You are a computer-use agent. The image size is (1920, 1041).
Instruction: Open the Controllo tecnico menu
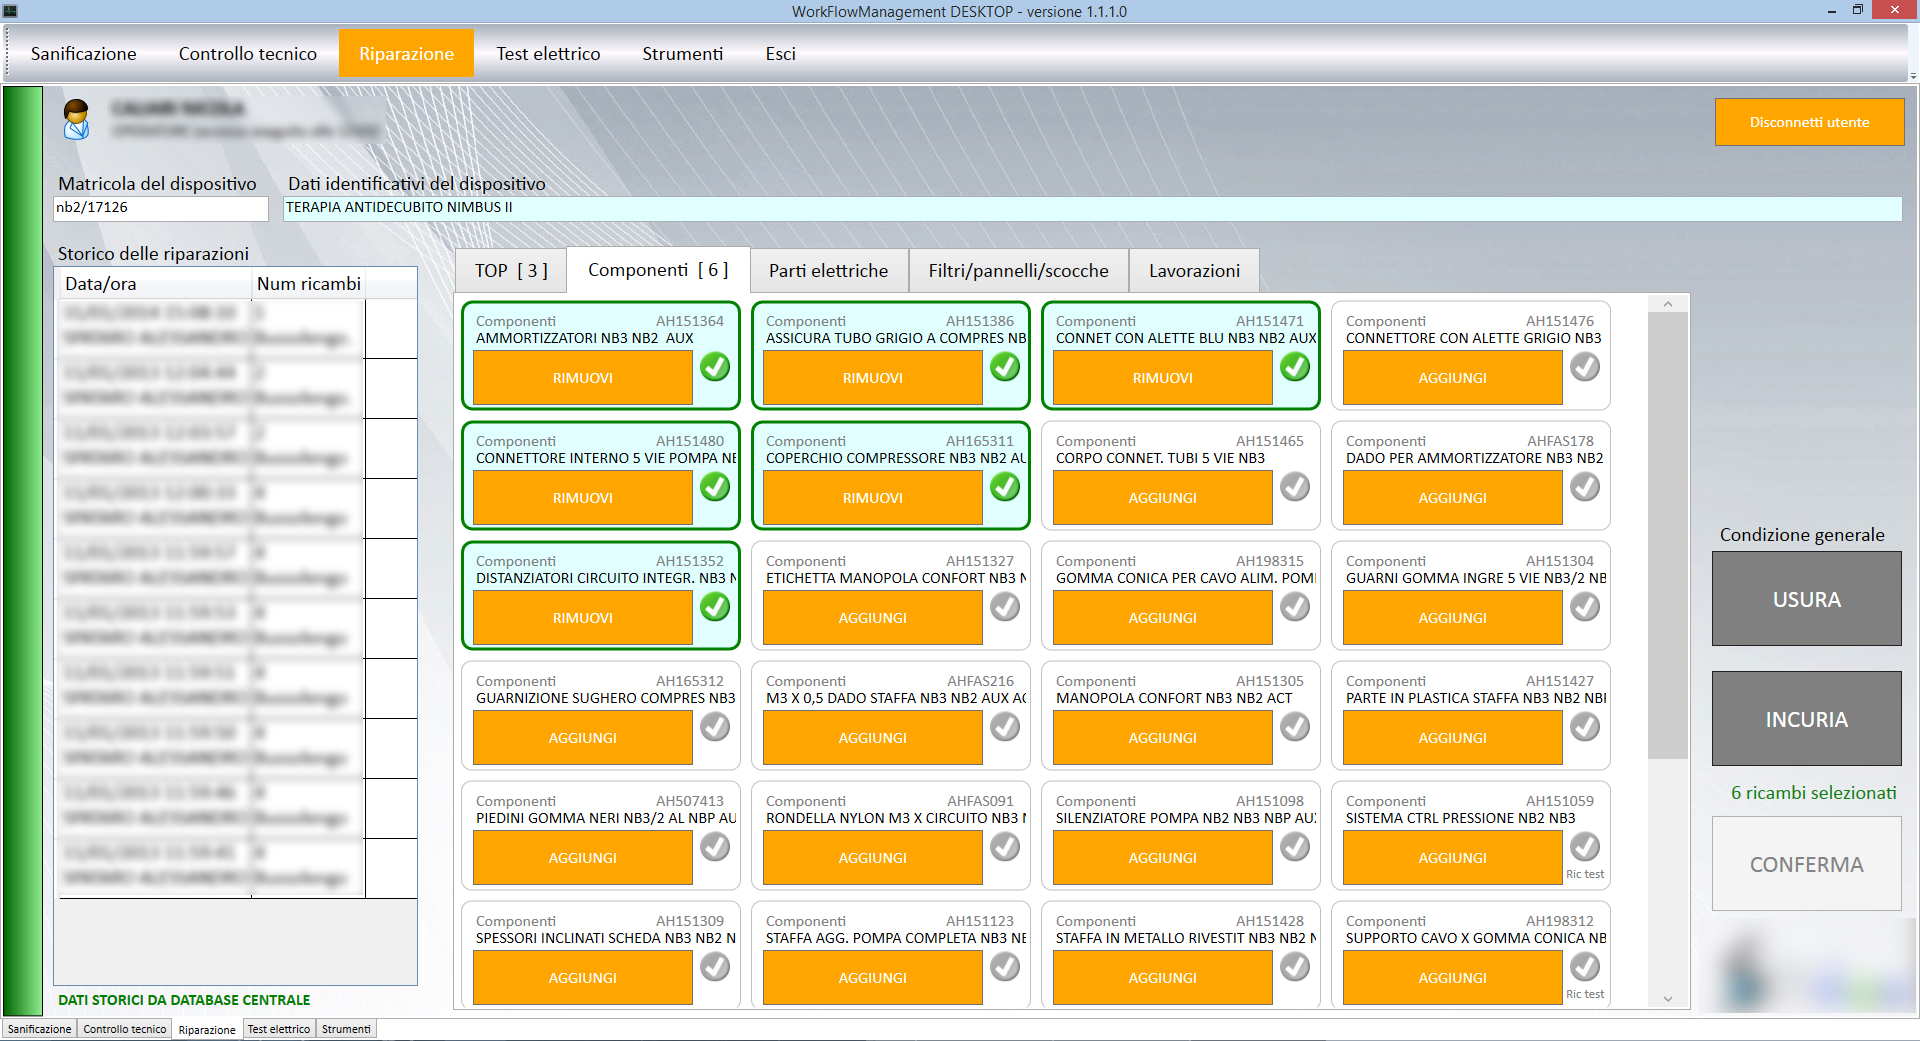coord(248,54)
